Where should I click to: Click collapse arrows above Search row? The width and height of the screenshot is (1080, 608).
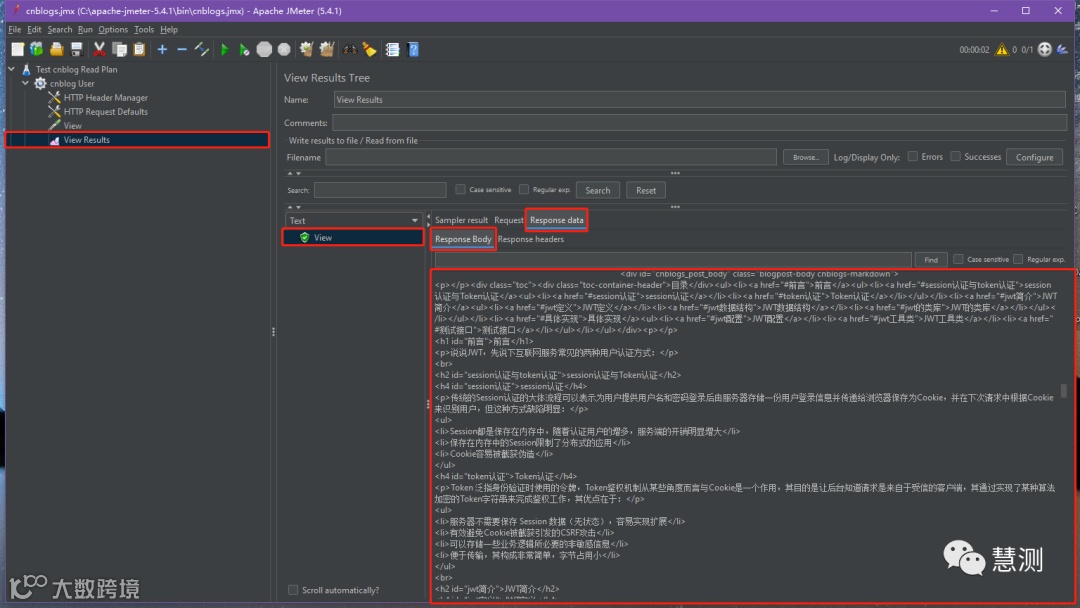[294, 174]
